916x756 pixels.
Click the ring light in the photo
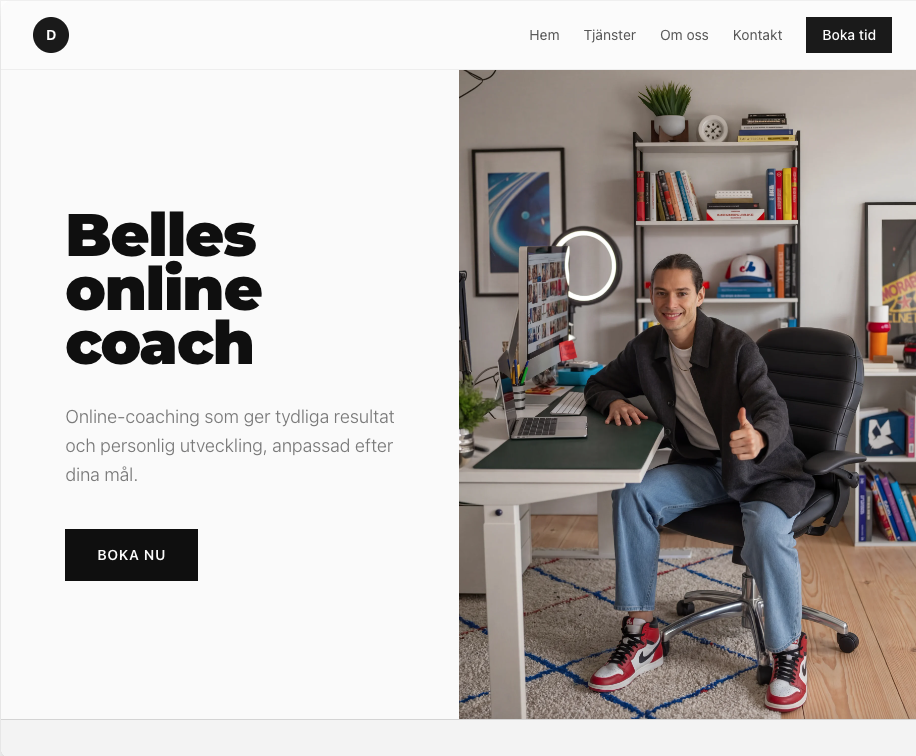[587, 265]
